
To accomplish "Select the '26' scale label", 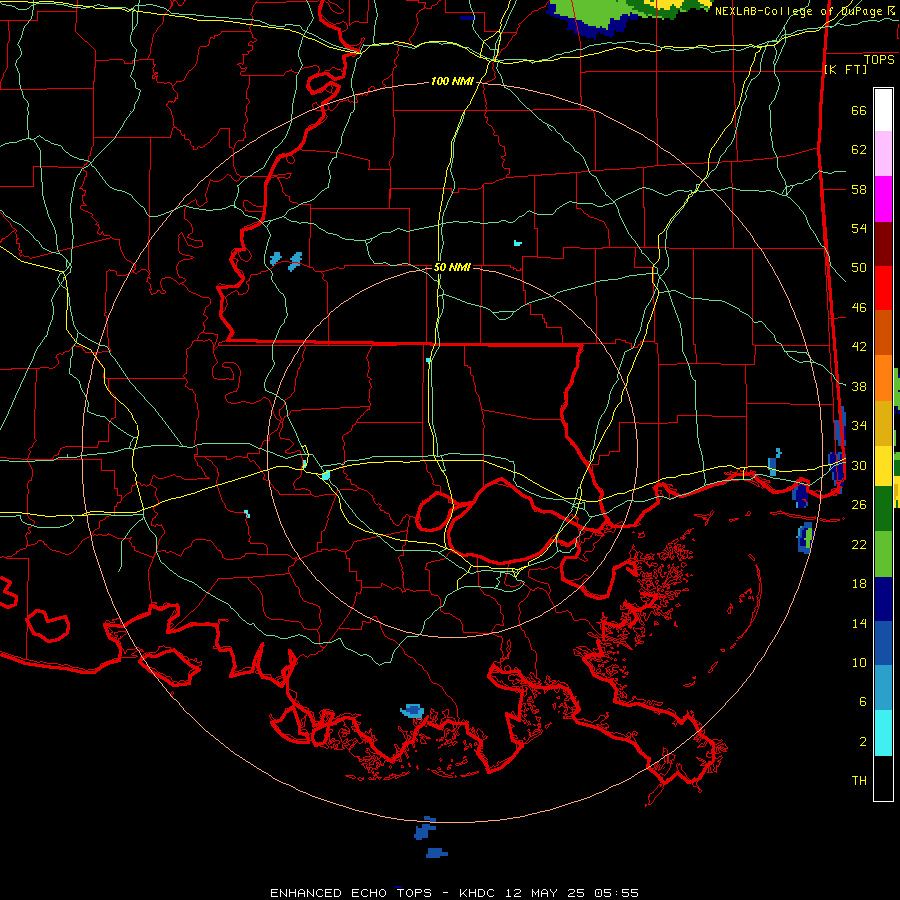I will click(859, 505).
